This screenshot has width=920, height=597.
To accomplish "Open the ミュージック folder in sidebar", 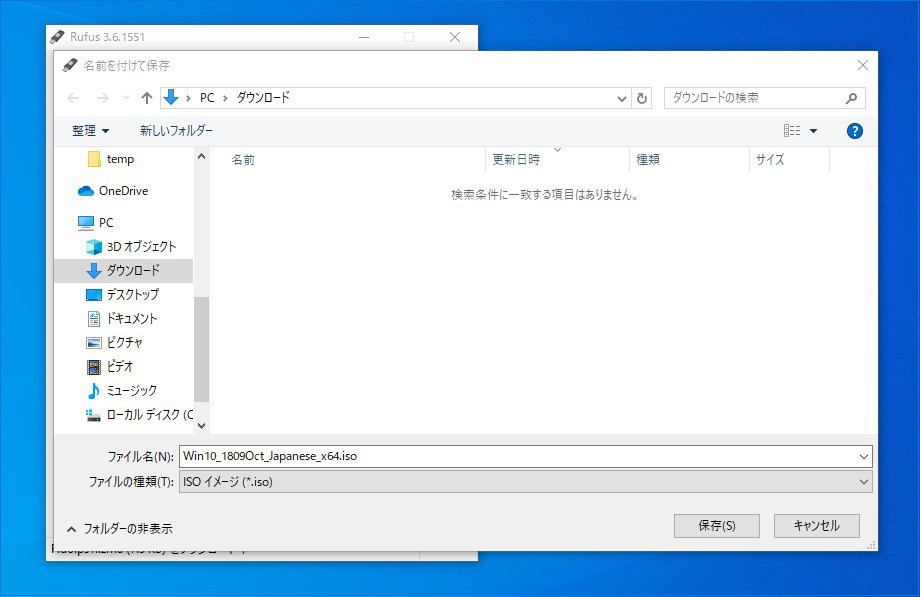I will [x=131, y=391].
